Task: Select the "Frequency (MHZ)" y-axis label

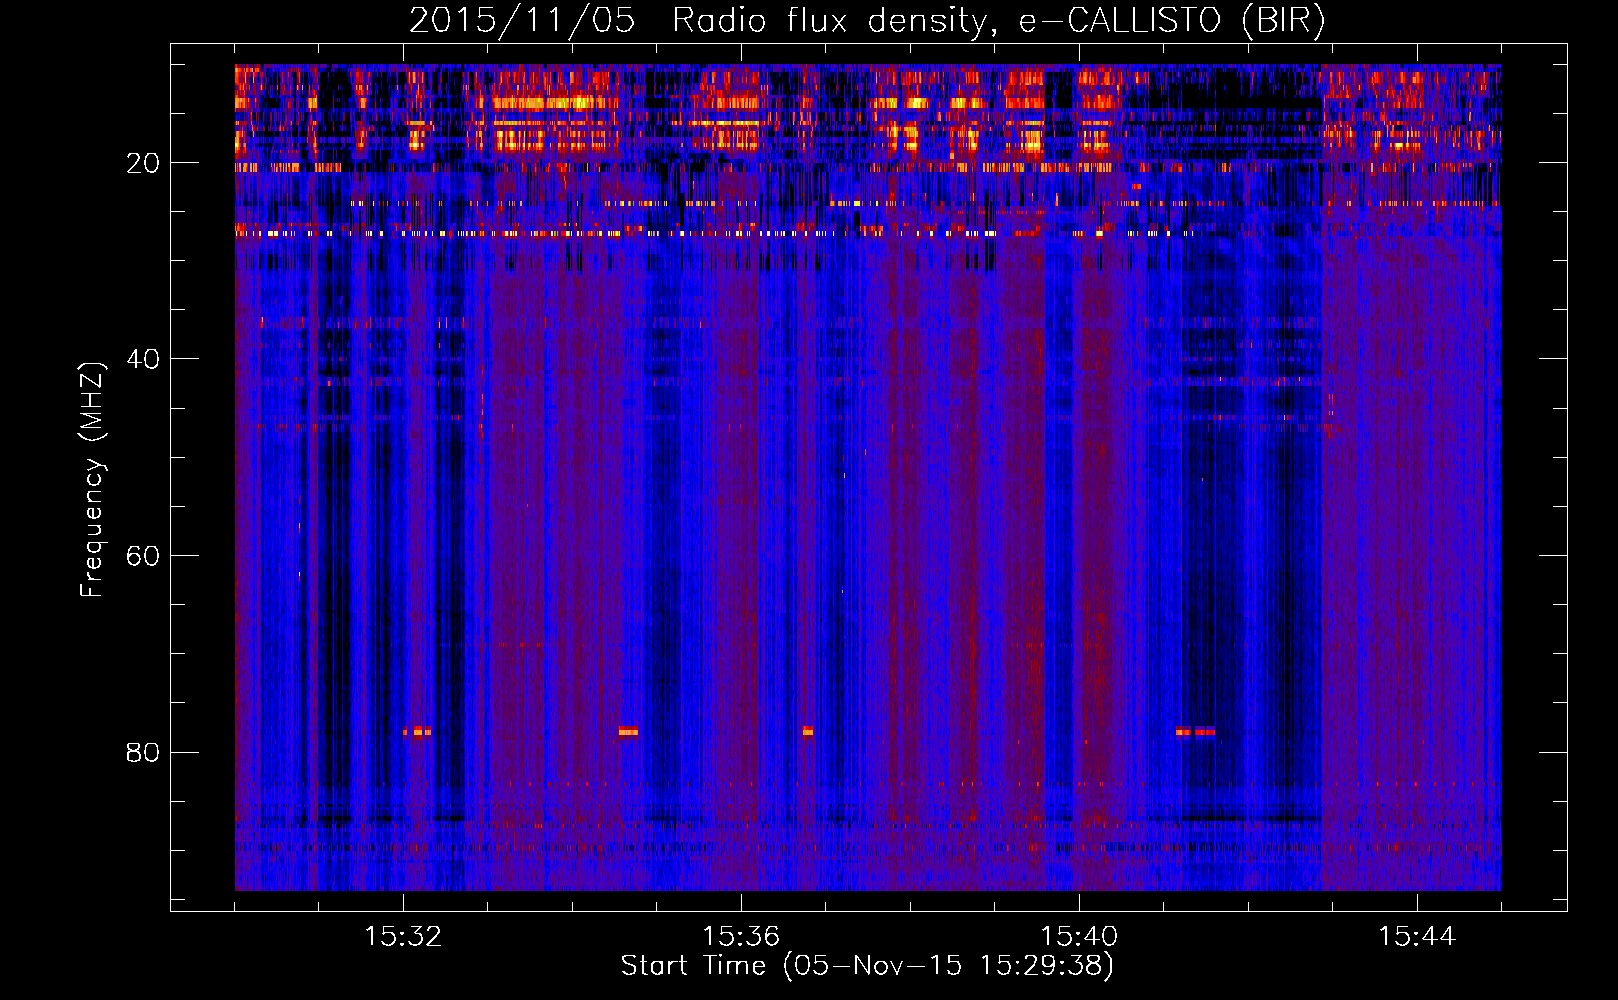Action: coord(92,480)
